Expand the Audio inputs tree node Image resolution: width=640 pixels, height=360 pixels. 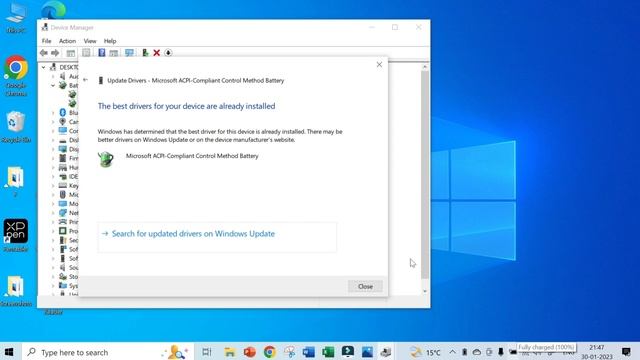click(x=53, y=76)
